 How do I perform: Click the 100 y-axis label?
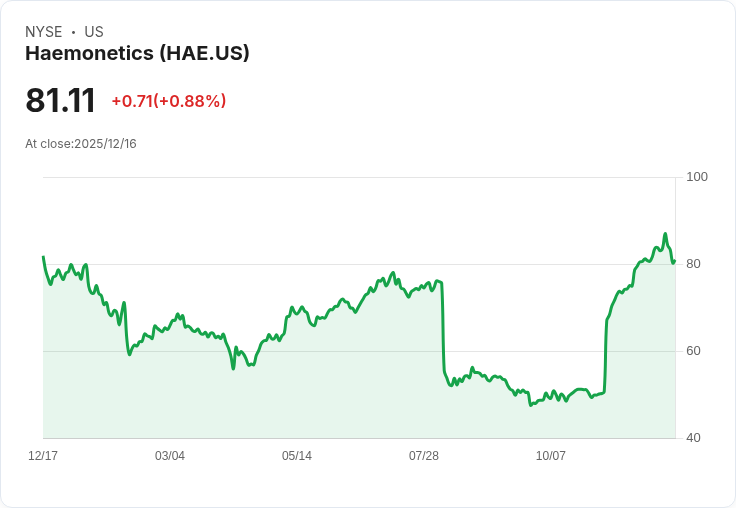click(x=697, y=177)
